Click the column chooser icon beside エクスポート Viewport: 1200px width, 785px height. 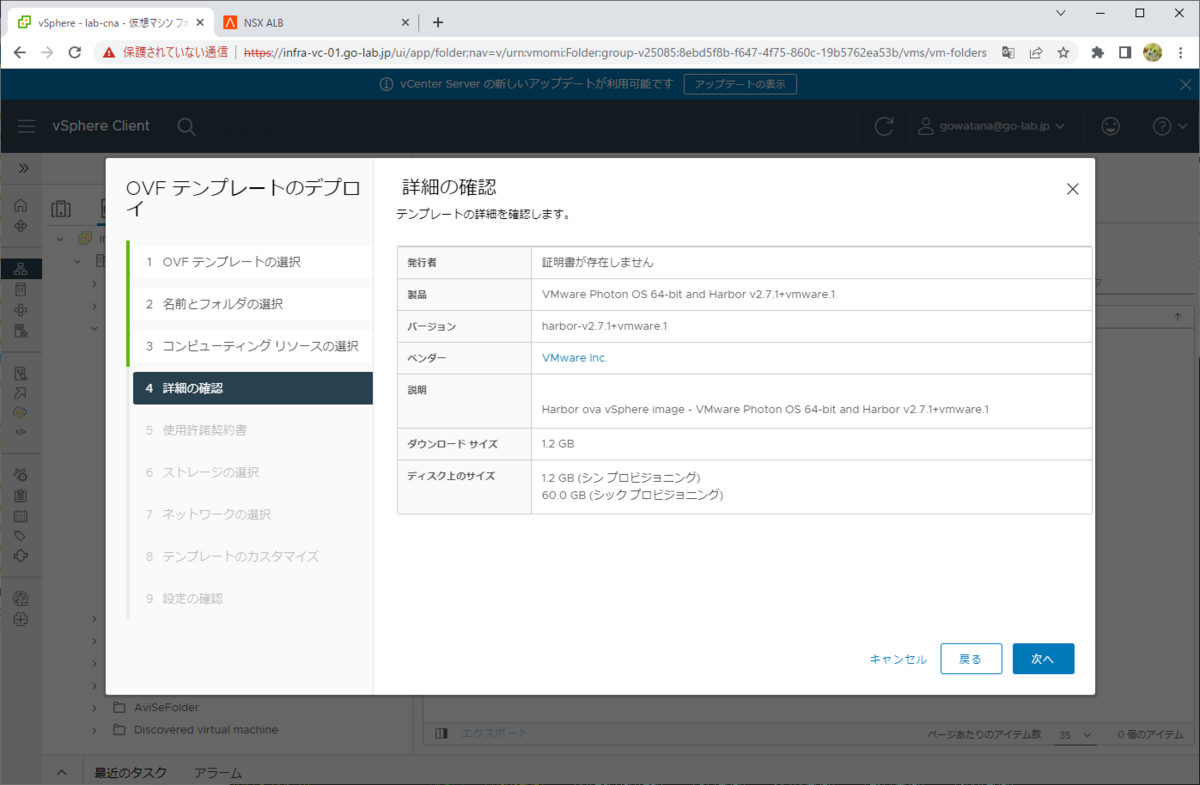tap(441, 734)
